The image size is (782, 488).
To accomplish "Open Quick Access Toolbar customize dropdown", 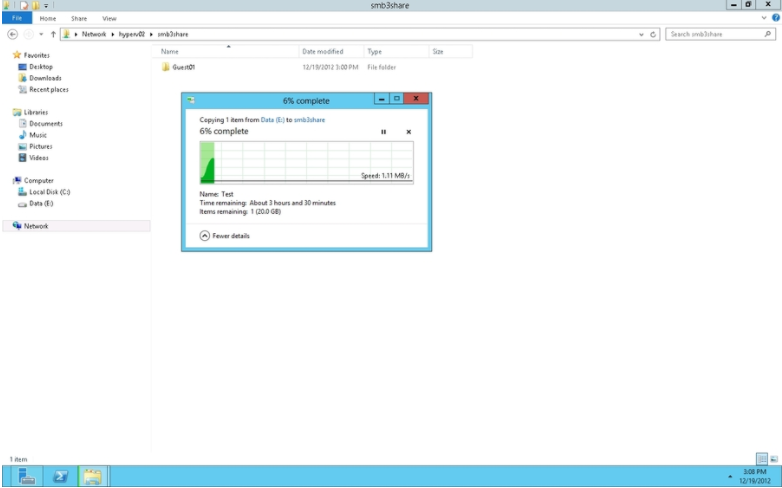I will 46,5.
